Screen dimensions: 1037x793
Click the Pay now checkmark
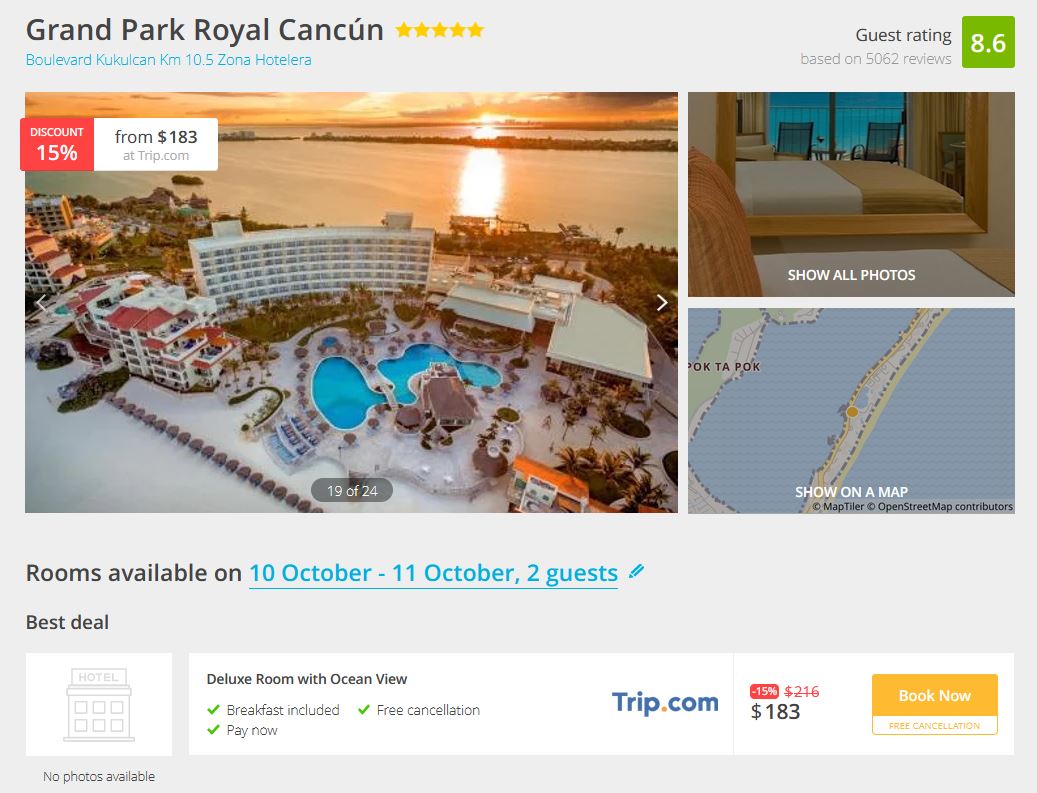coord(213,730)
